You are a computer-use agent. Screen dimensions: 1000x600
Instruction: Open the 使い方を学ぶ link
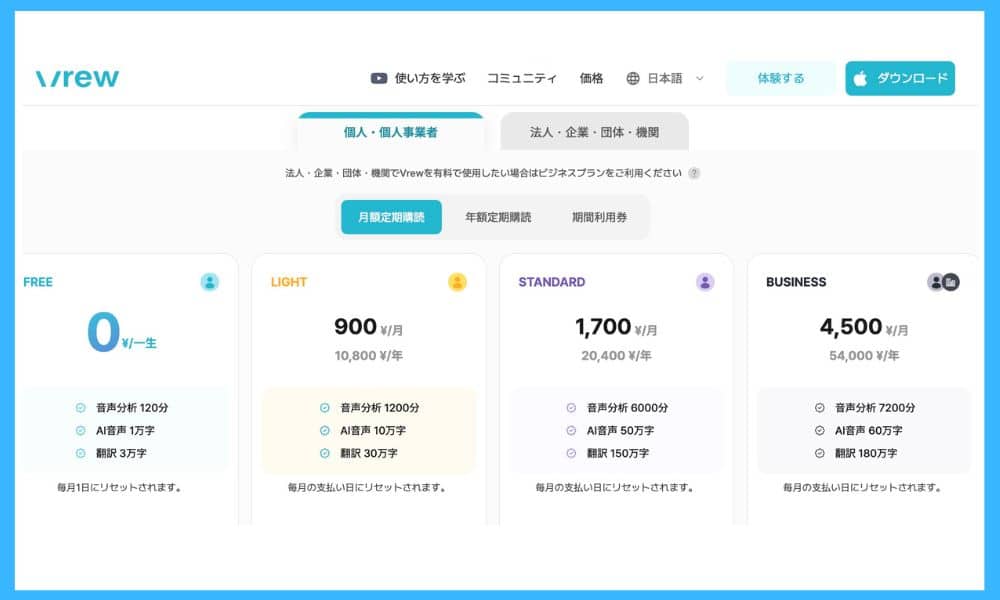point(430,78)
